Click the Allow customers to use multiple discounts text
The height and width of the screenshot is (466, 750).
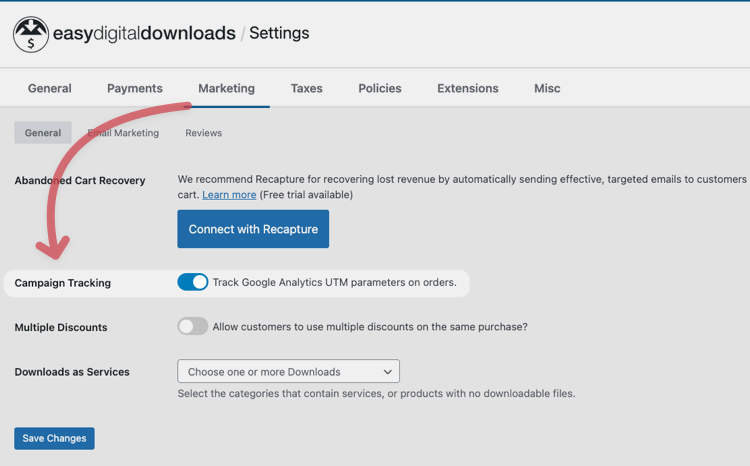(x=370, y=327)
